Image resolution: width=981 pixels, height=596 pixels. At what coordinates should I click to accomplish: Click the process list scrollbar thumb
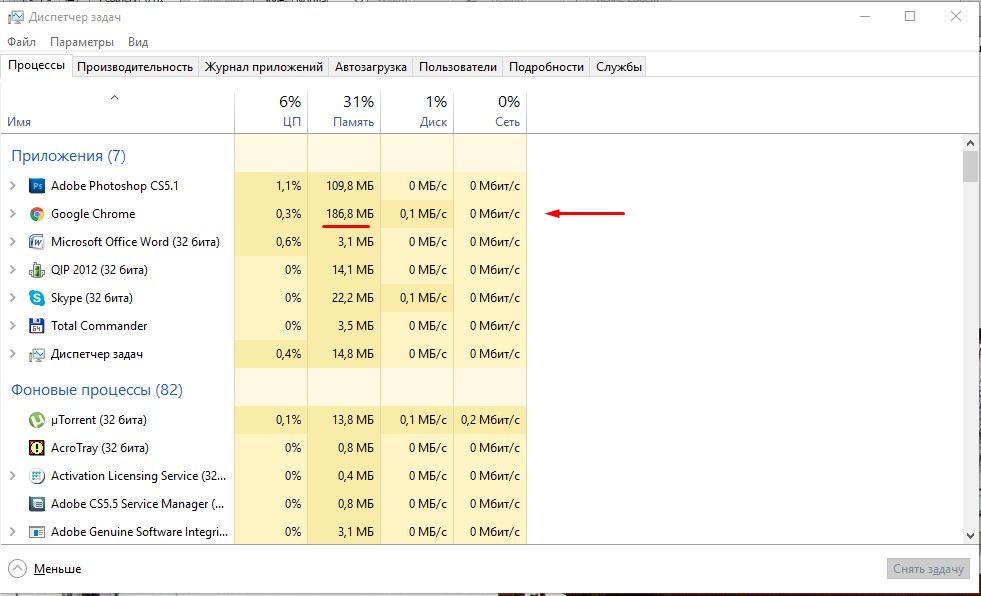[970, 166]
